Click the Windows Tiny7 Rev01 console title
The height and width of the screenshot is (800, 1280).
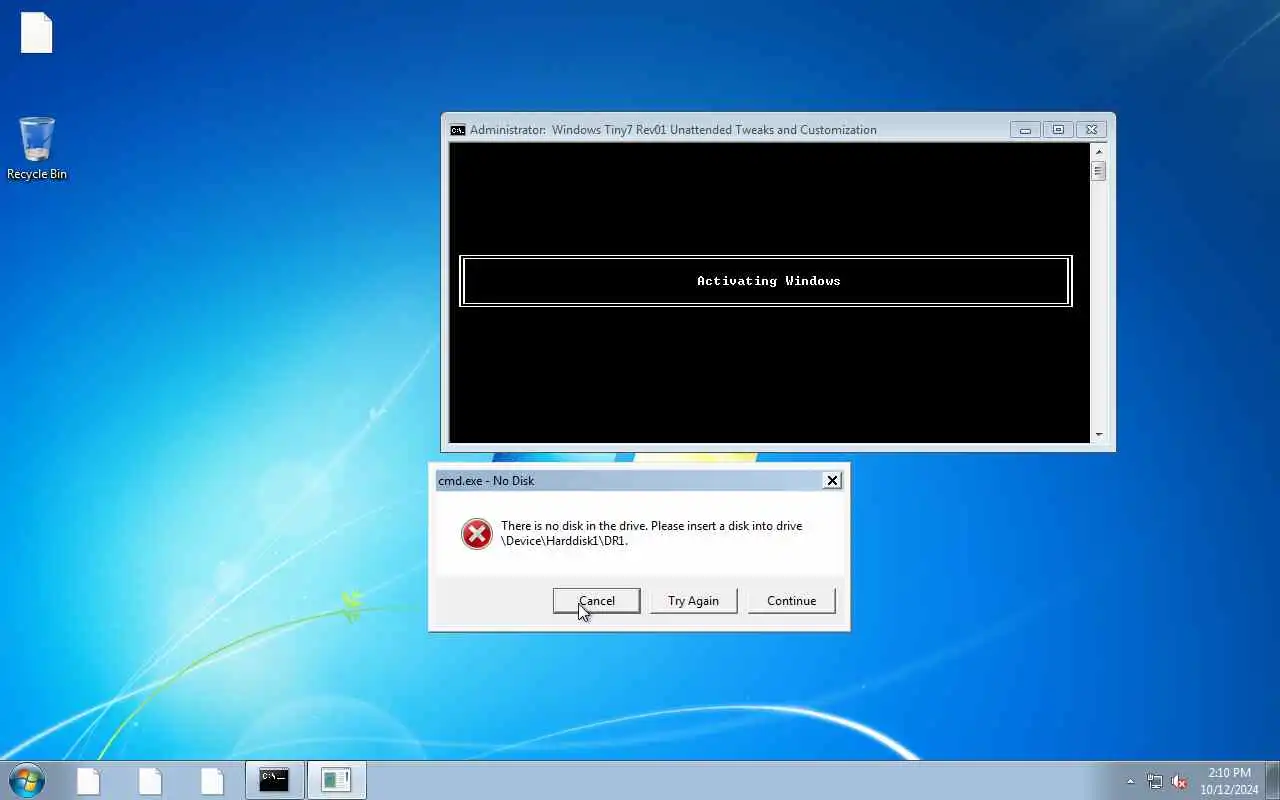coord(673,130)
